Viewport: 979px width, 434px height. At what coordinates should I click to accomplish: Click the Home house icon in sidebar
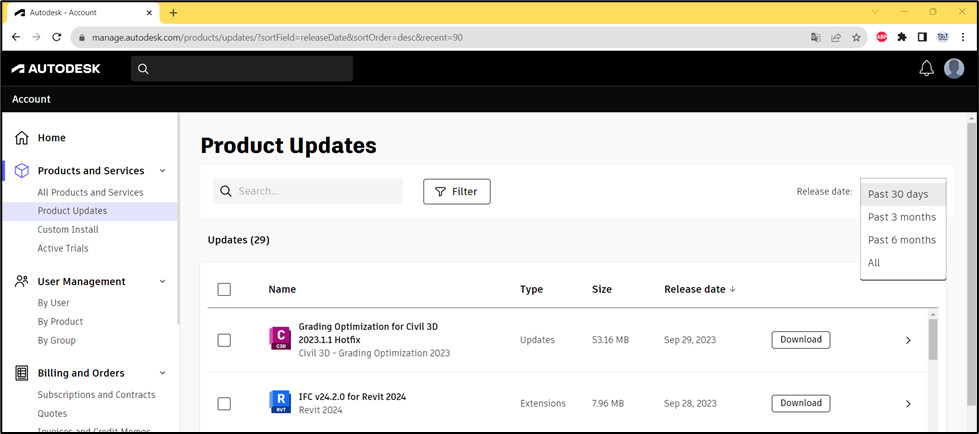tap(22, 138)
